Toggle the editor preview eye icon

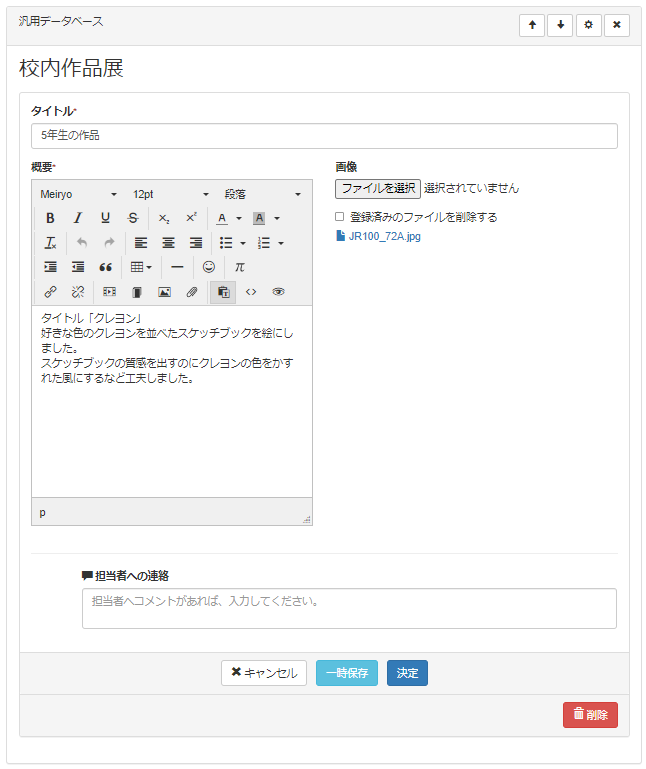point(278,292)
